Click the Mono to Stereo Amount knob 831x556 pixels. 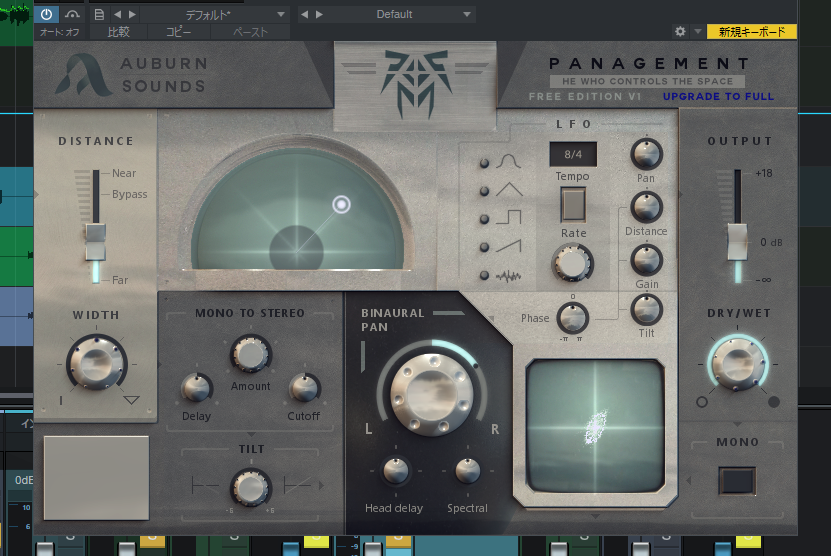tap(251, 355)
